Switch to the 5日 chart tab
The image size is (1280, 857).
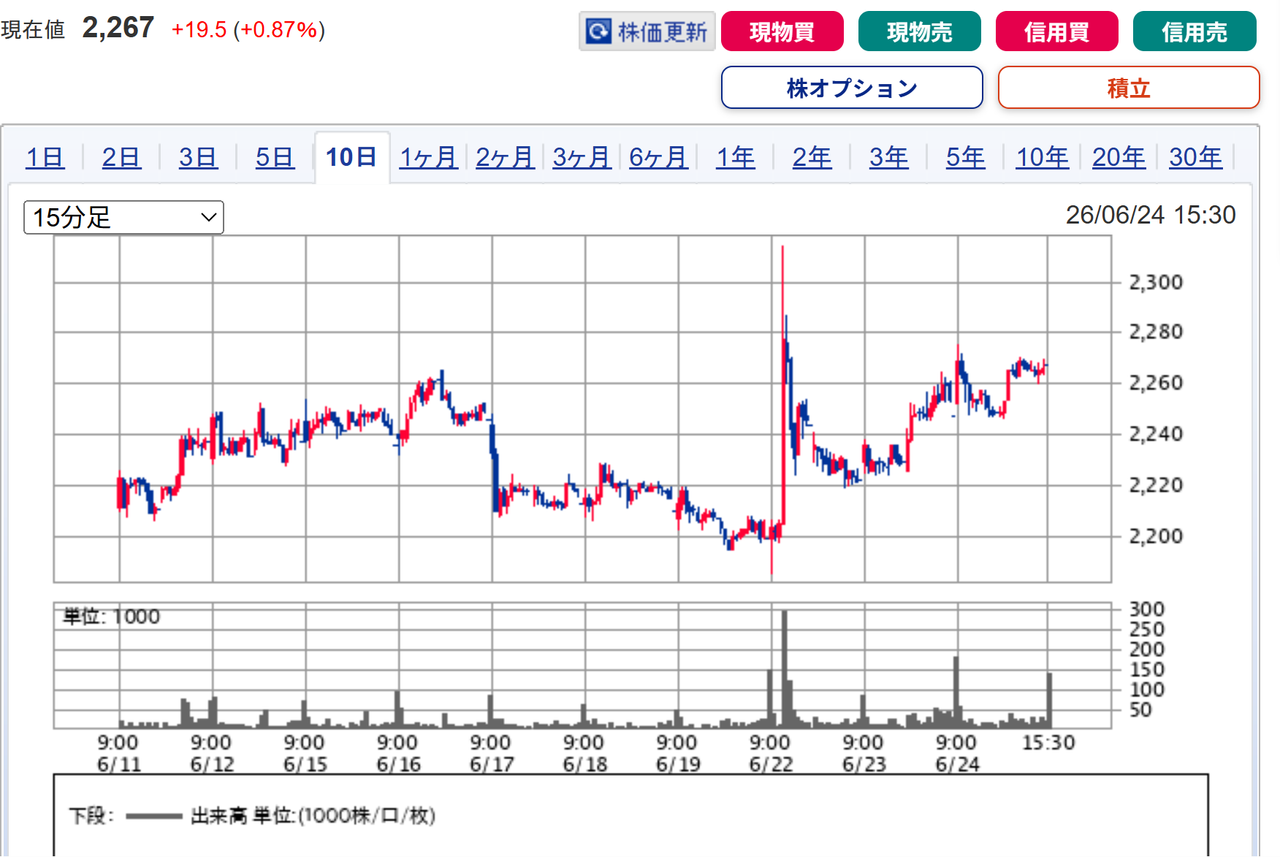point(275,157)
